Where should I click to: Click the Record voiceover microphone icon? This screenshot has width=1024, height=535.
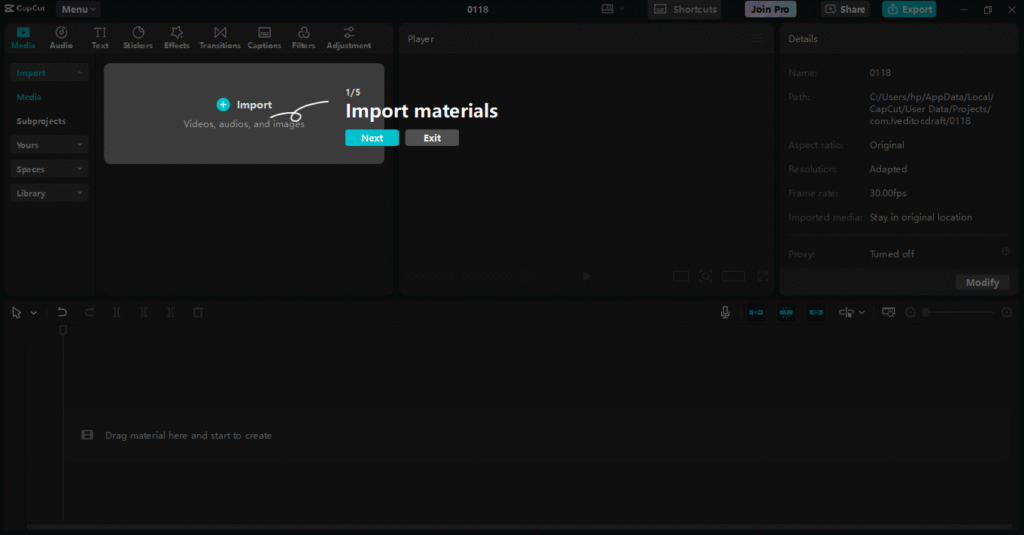(x=725, y=312)
